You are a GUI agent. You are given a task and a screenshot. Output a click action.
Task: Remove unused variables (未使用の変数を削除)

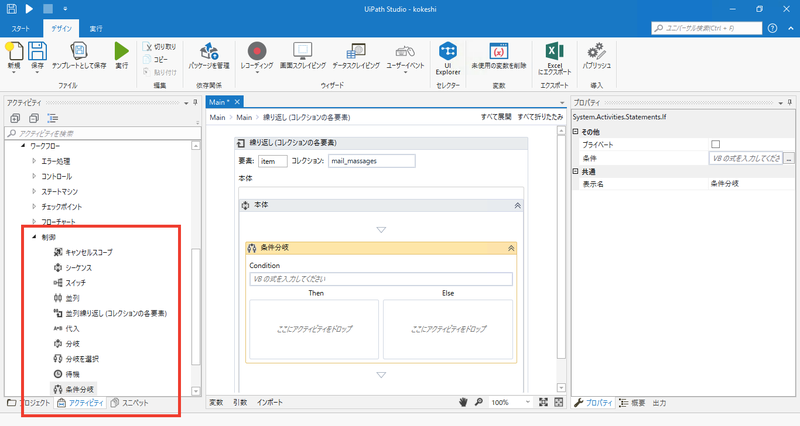(498, 55)
